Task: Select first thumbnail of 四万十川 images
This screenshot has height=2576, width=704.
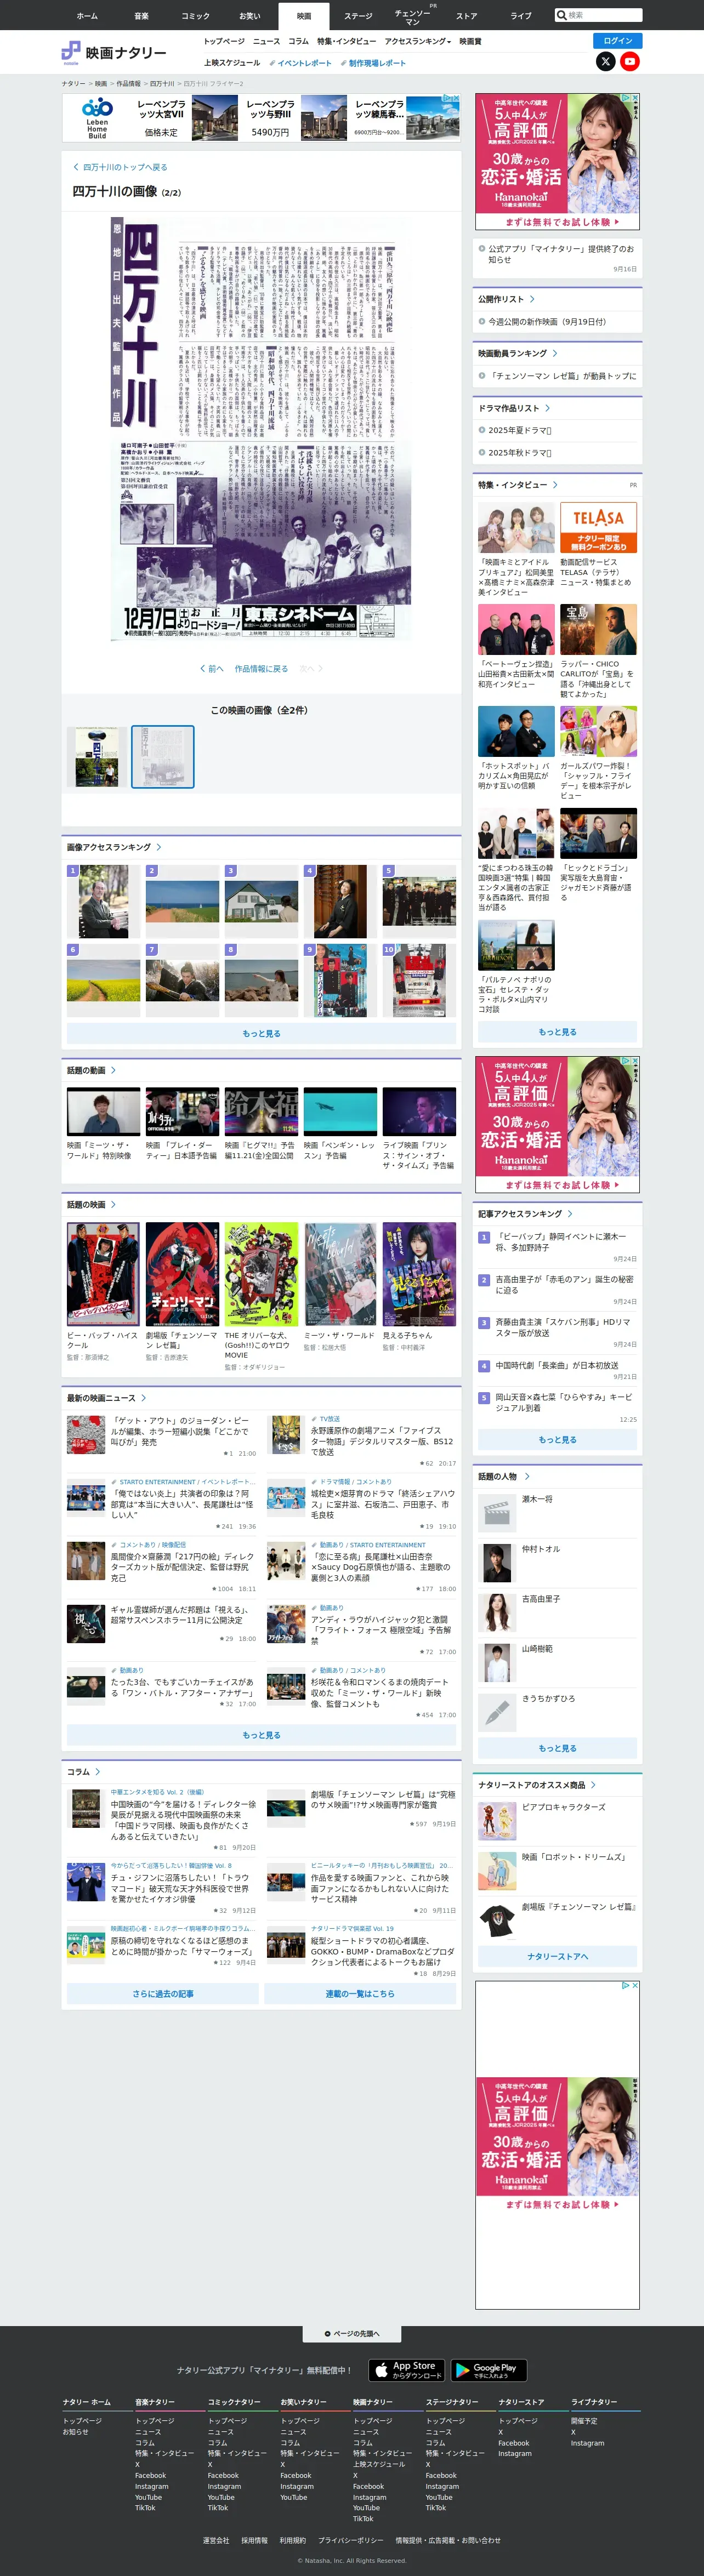Action: tap(97, 757)
